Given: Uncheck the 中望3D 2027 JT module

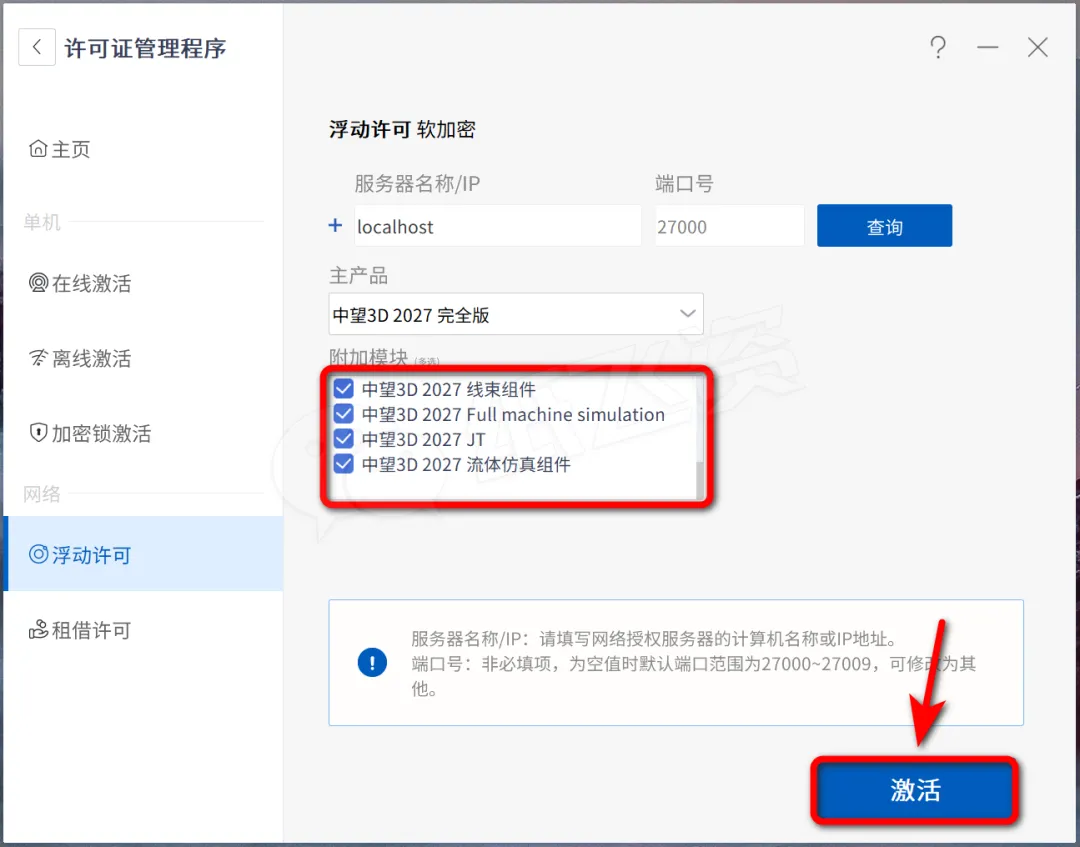Looking at the screenshot, I should click(343, 439).
